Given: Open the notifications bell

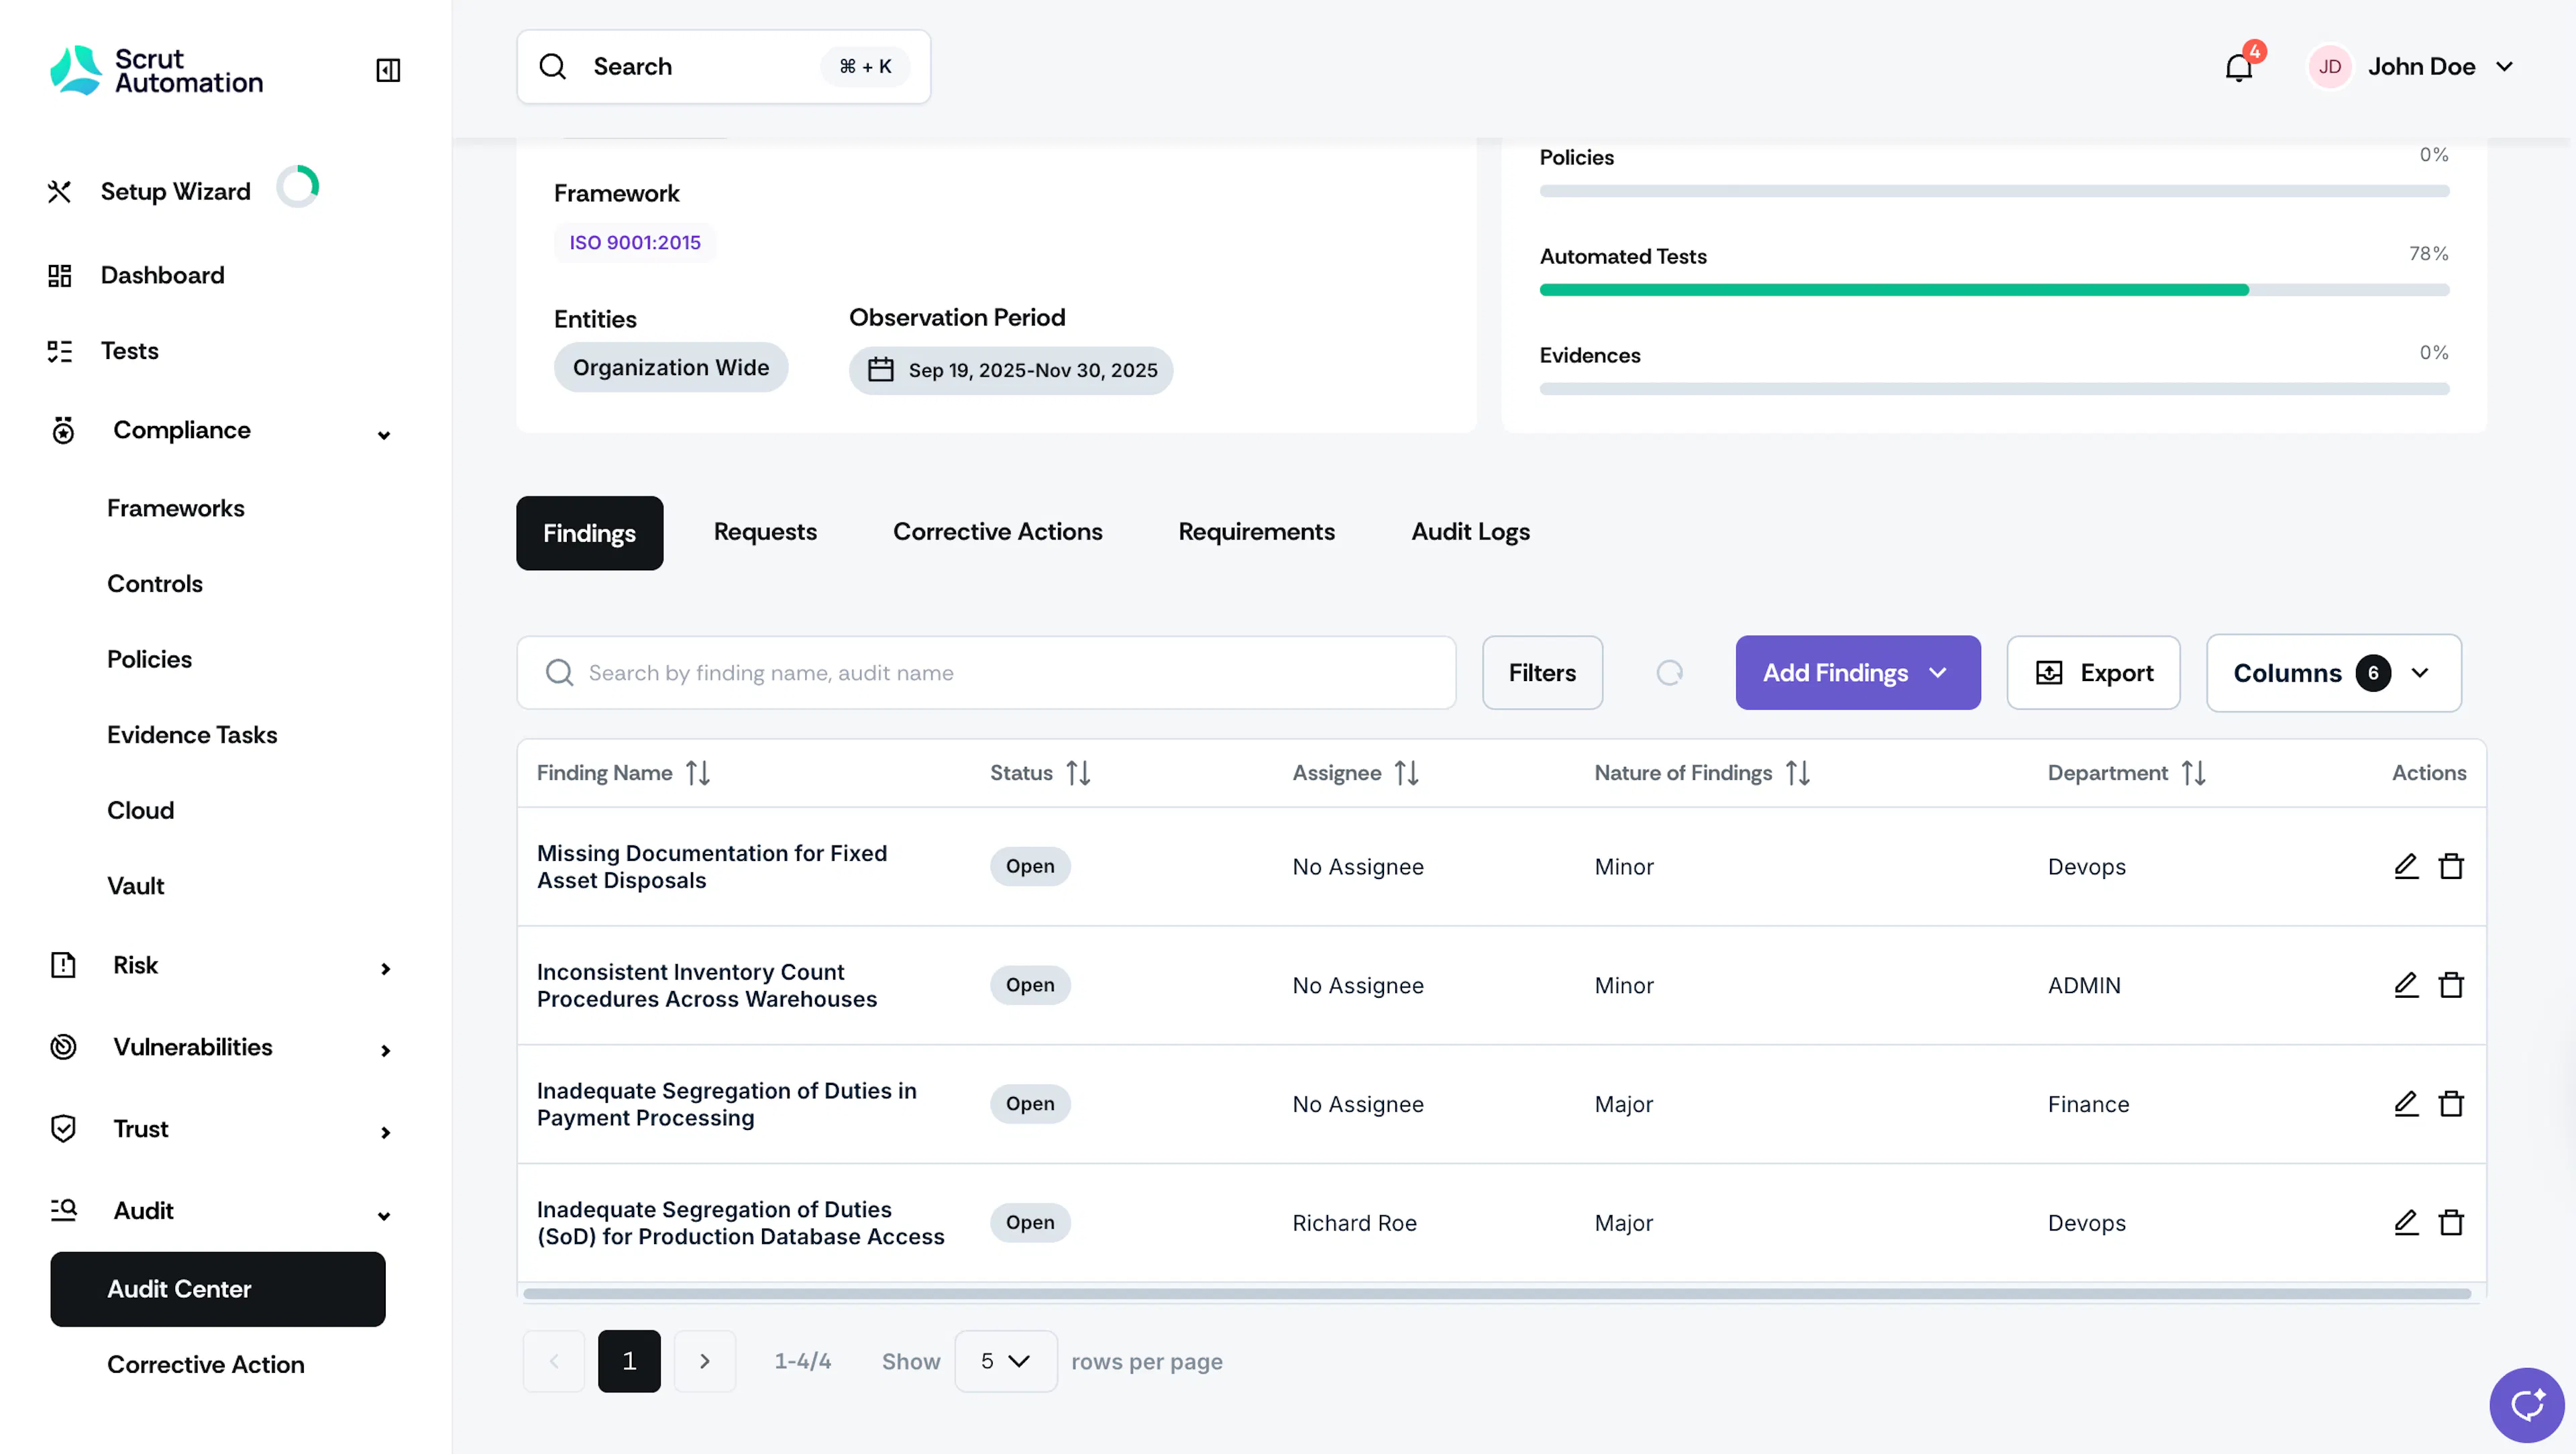Looking at the screenshot, I should [2238, 67].
